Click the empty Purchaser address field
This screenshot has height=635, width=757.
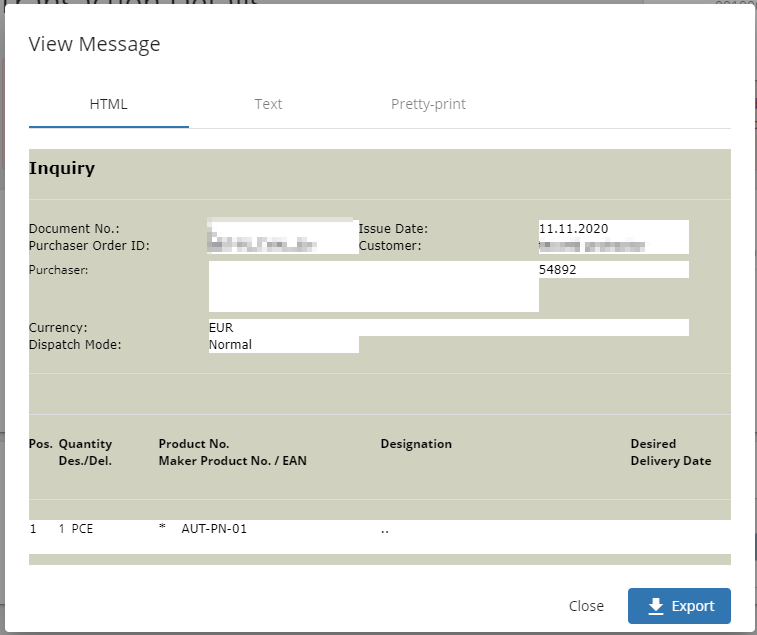click(x=372, y=287)
